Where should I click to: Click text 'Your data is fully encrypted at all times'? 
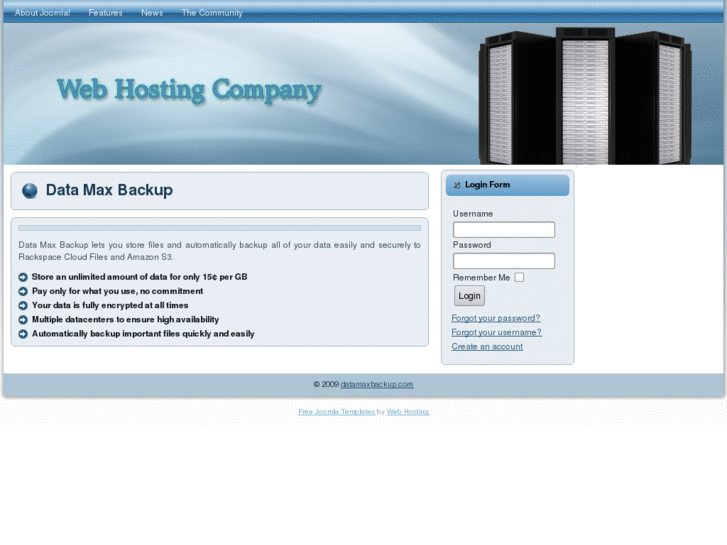pos(110,305)
